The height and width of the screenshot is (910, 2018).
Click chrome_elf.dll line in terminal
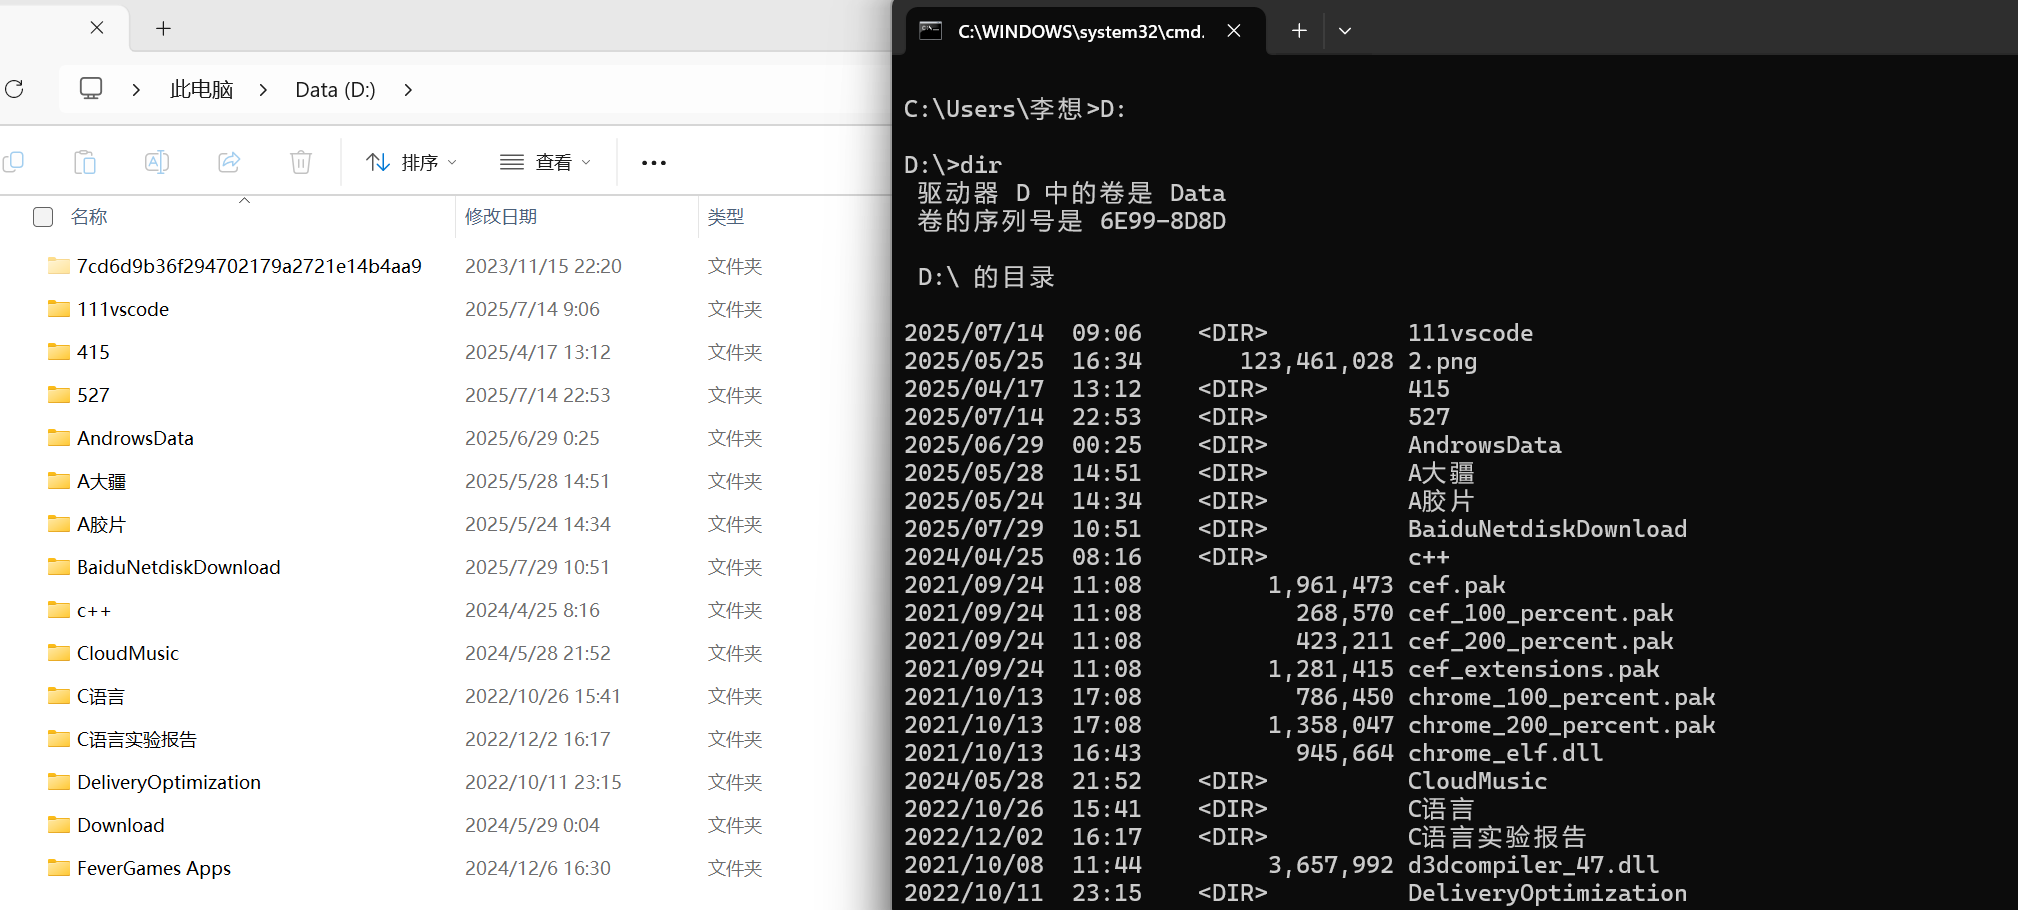(1254, 753)
